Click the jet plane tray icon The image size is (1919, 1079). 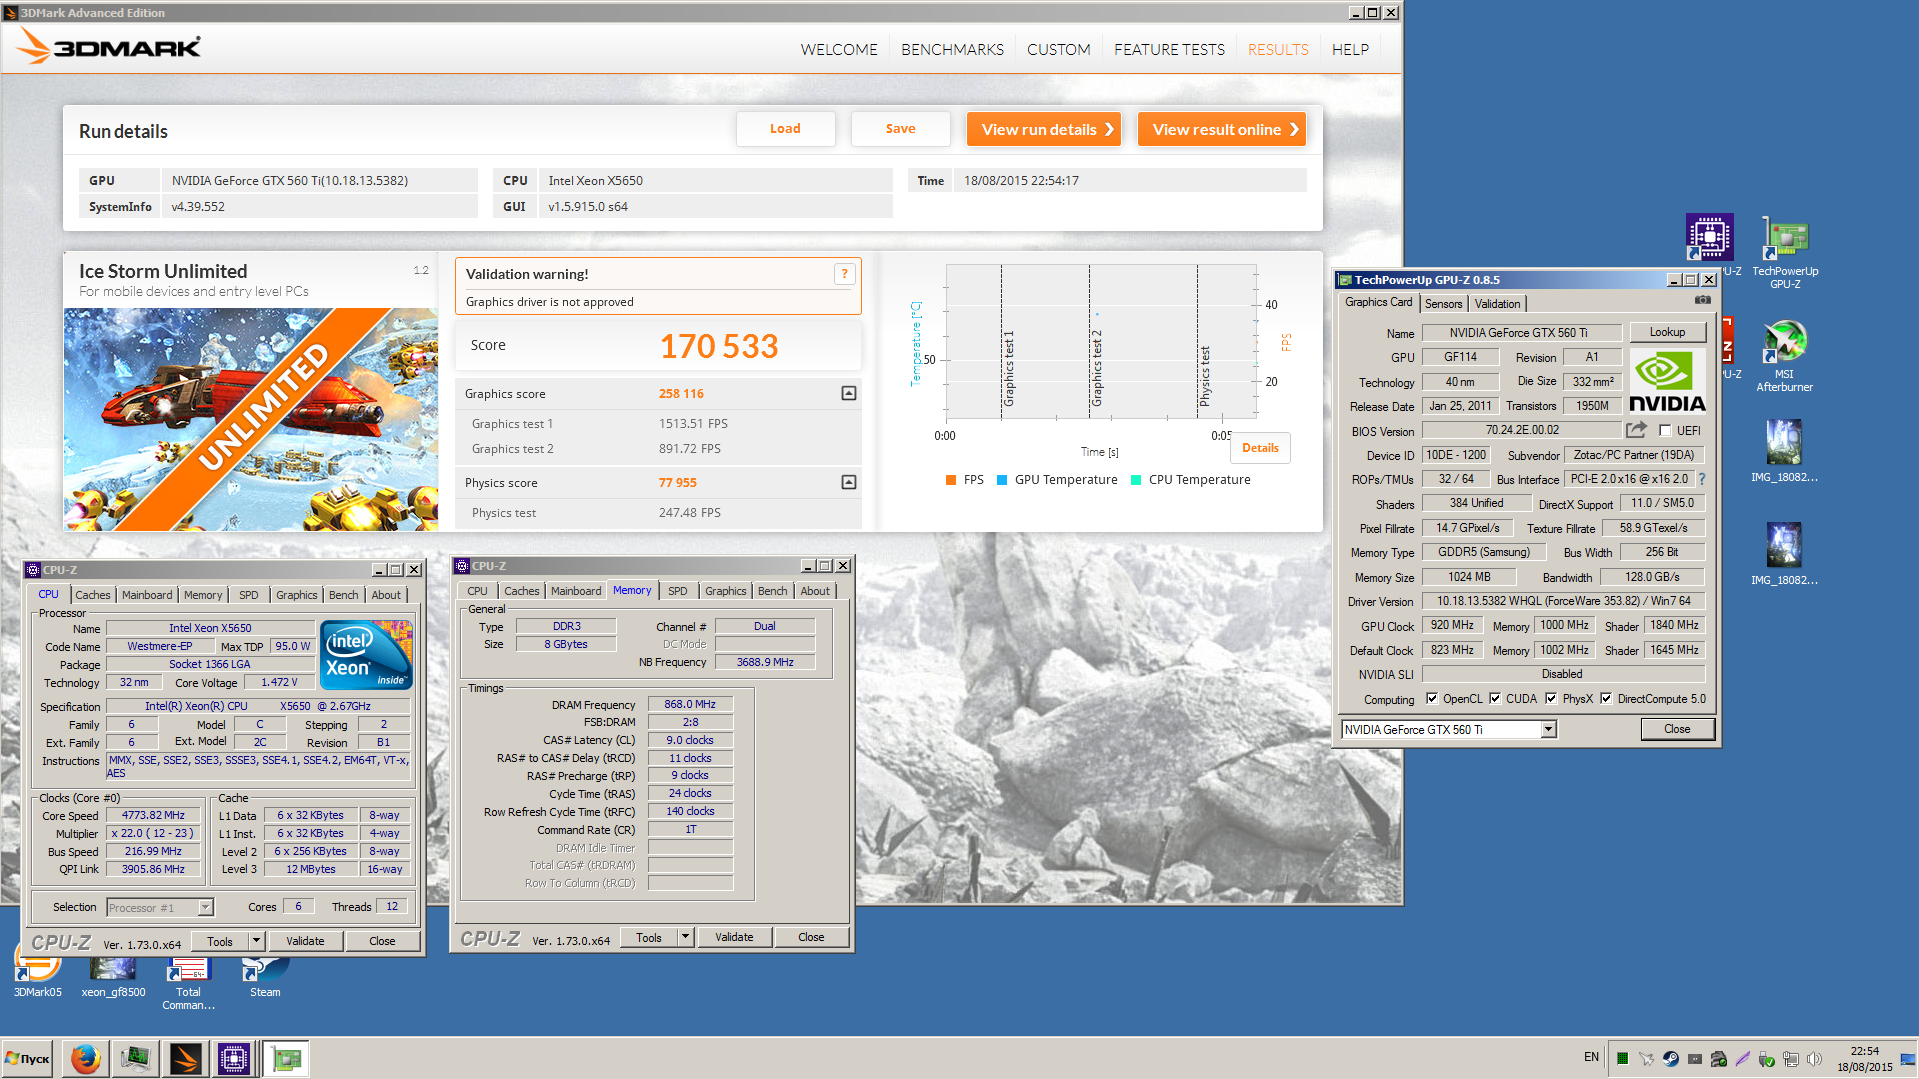[1647, 1058]
